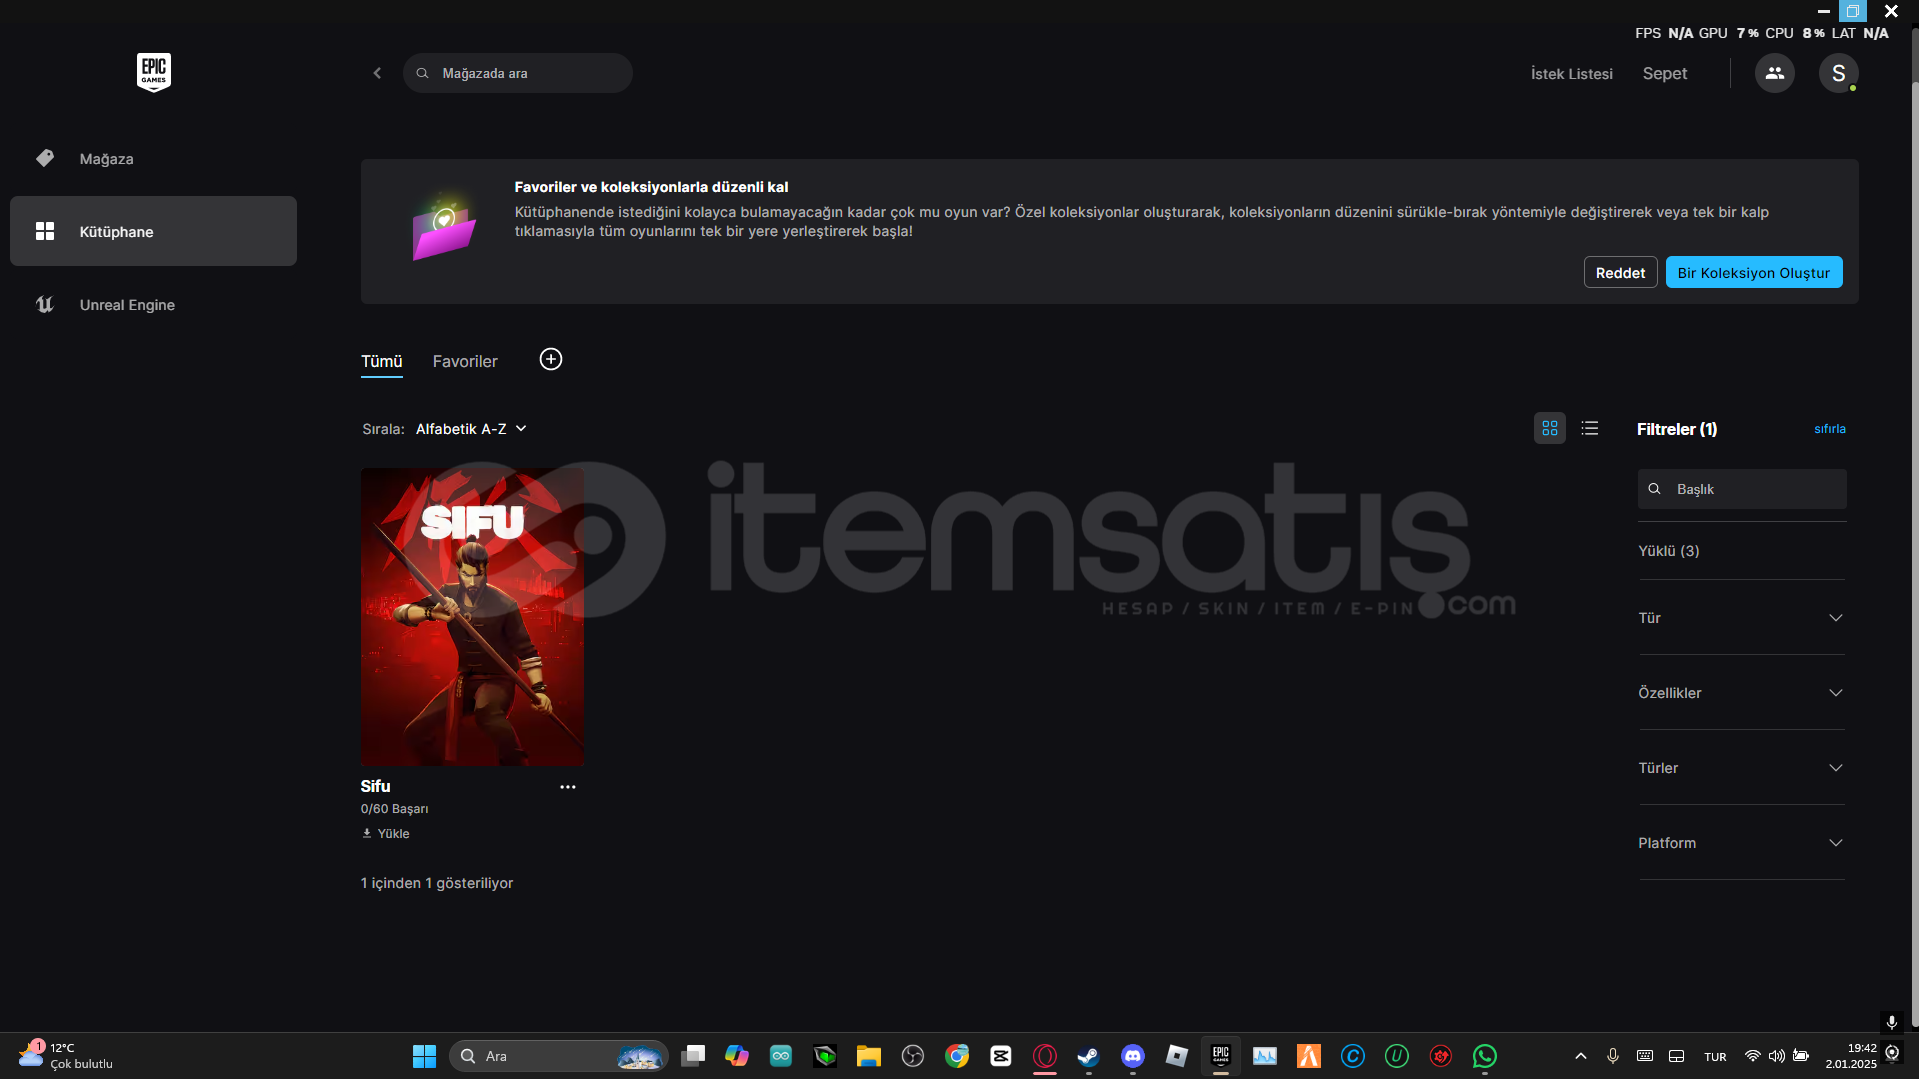Viewport: 1919px width, 1079px height.
Task: Open the Sepet cart
Action: click(x=1664, y=73)
